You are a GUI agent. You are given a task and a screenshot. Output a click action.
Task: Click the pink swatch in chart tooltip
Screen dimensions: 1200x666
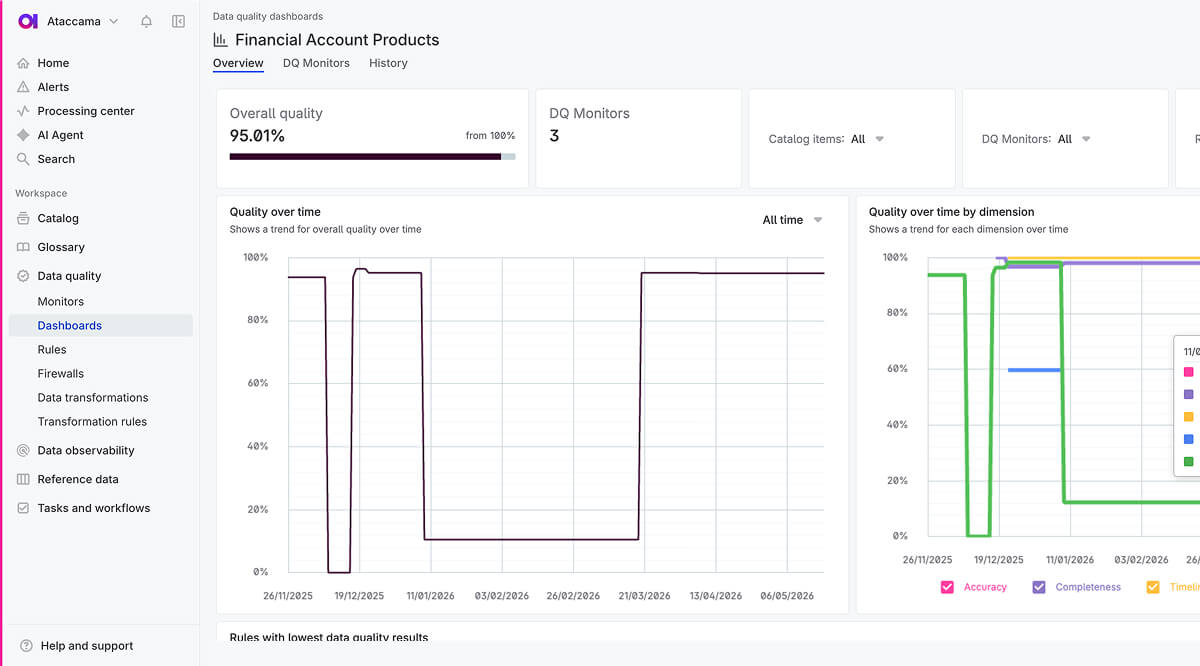pyautogui.click(x=1188, y=371)
